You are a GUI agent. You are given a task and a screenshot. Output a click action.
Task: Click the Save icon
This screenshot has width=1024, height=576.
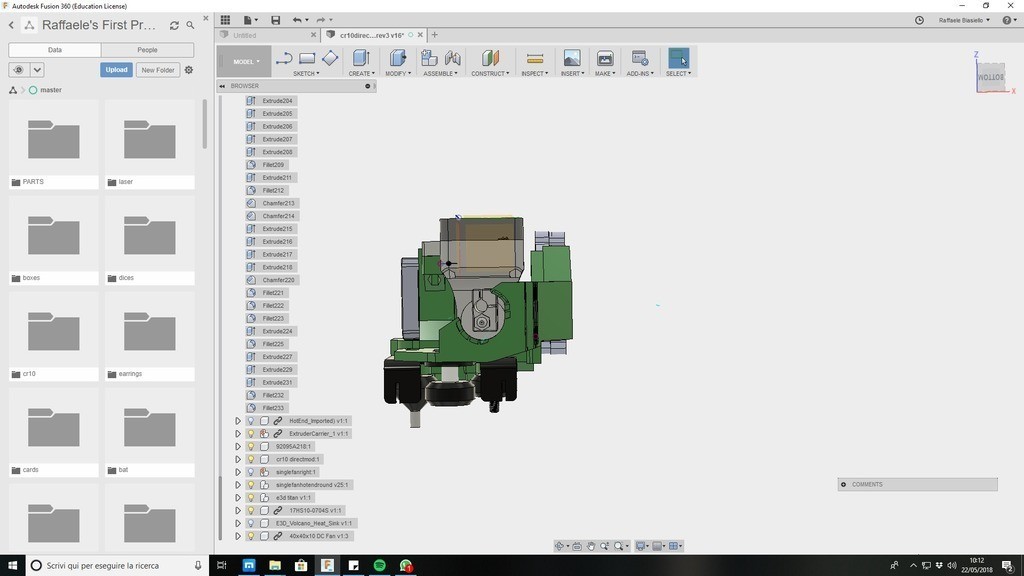[x=276, y=20]
